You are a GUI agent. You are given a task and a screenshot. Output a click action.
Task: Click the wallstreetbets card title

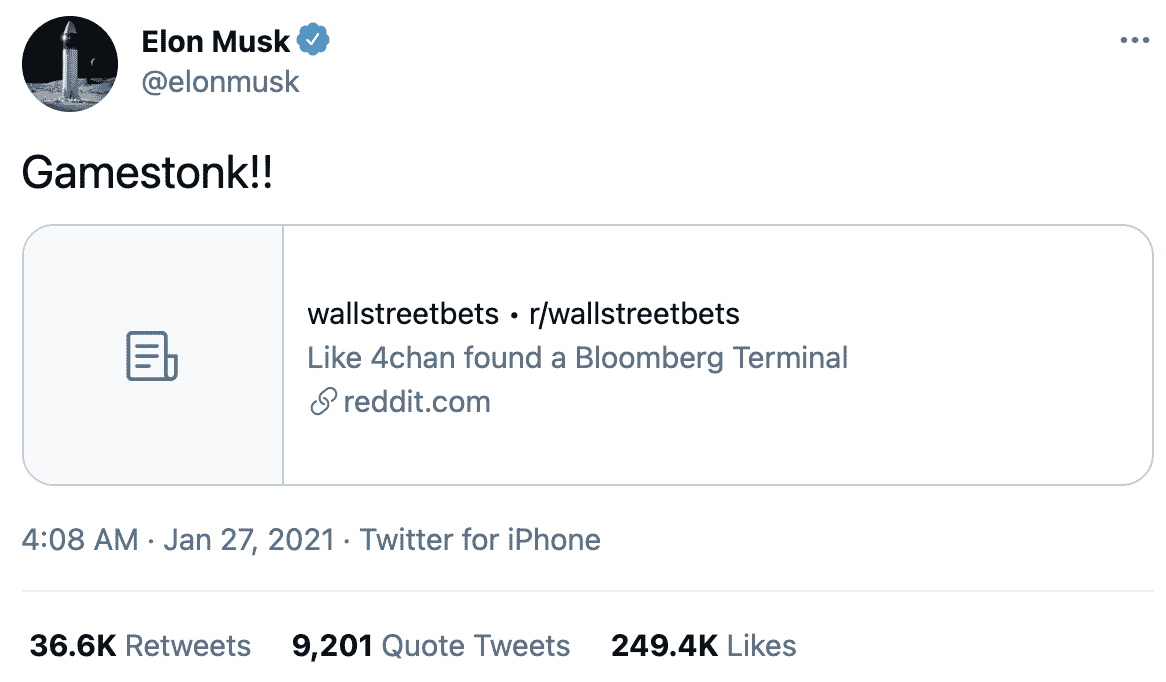[x=403, y=314]
